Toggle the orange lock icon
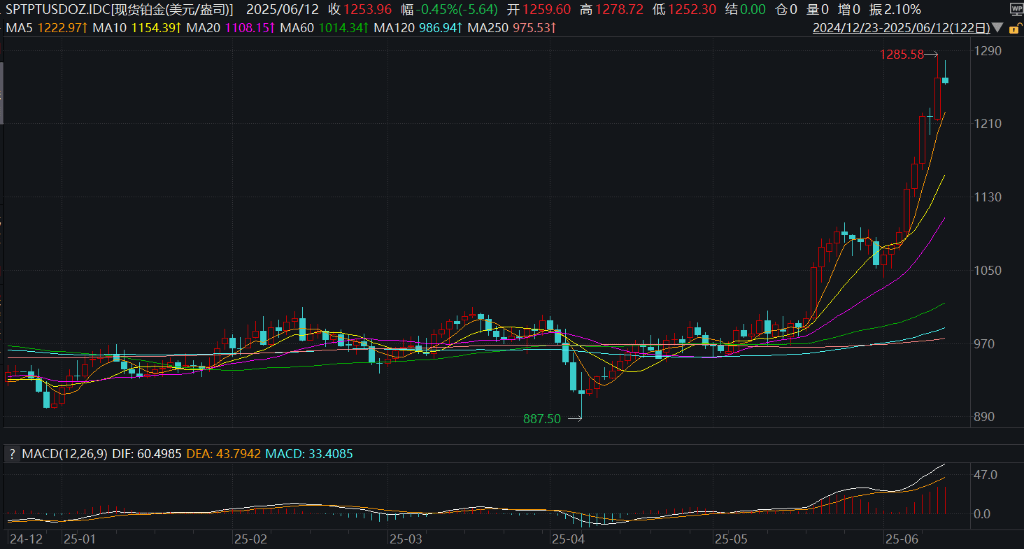The width and height of the screenshot is (1024, 549). (x=1016, y=28)
